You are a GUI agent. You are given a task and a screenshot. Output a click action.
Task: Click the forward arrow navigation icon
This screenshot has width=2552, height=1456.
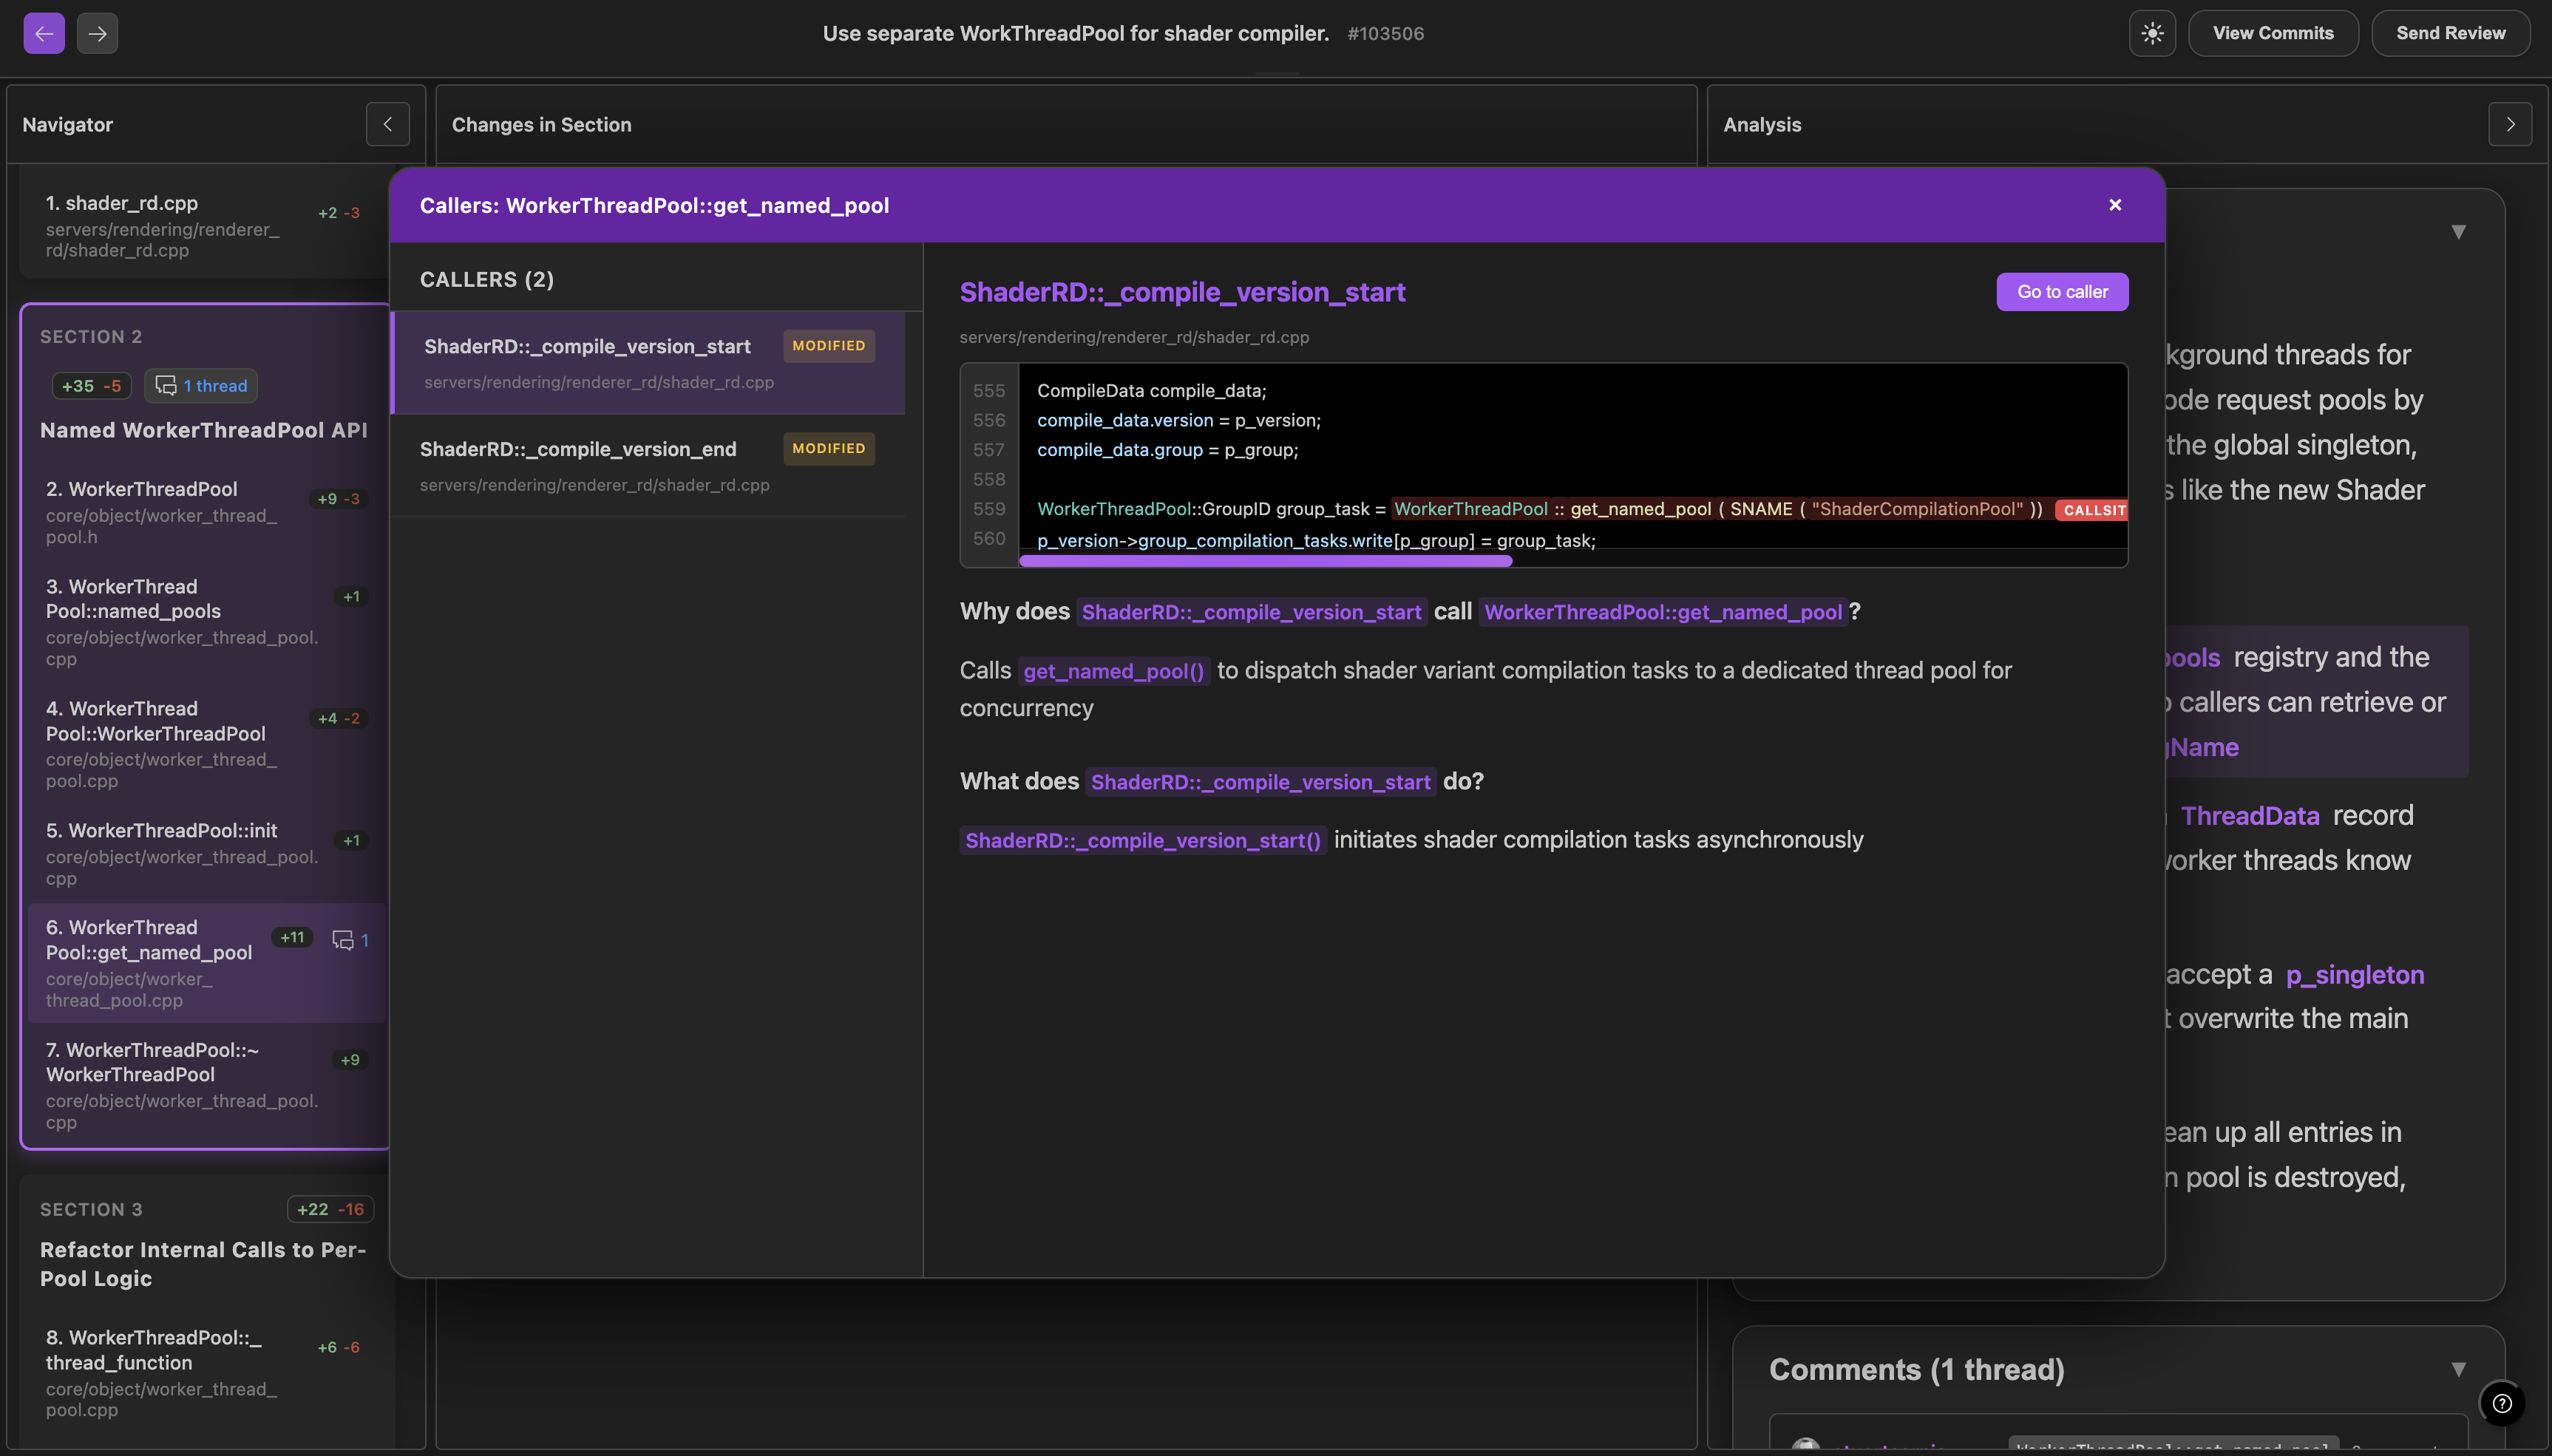click(97, 33)
